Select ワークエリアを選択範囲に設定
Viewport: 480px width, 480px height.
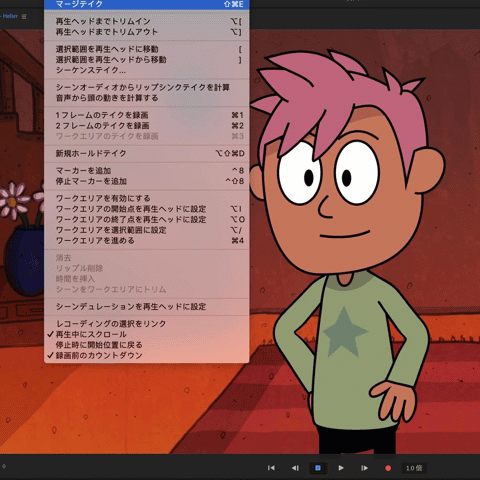(x=147, y=230)
